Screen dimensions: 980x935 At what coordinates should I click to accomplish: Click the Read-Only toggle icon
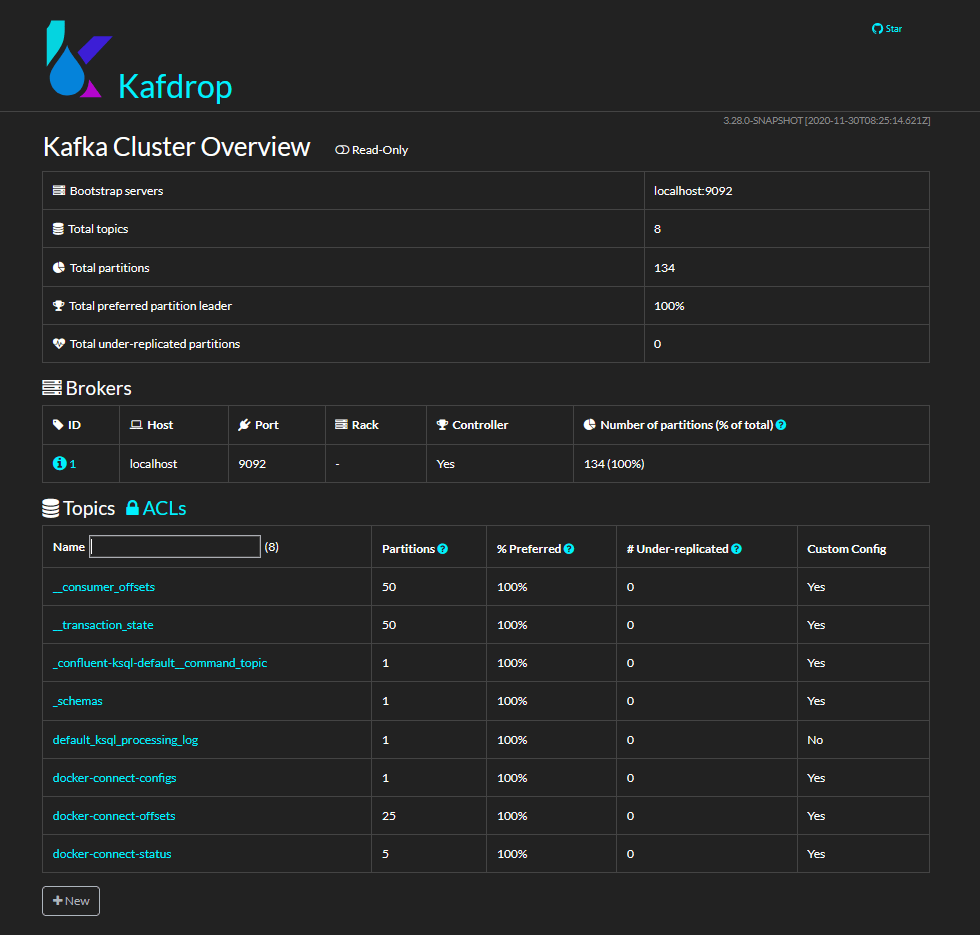[x=342, y=150]
